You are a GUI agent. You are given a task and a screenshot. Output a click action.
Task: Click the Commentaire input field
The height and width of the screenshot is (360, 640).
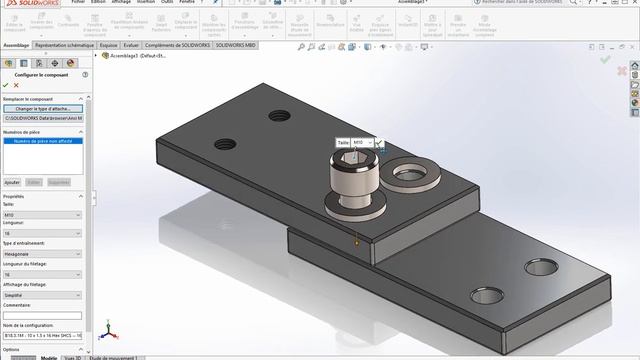point(42,316)
